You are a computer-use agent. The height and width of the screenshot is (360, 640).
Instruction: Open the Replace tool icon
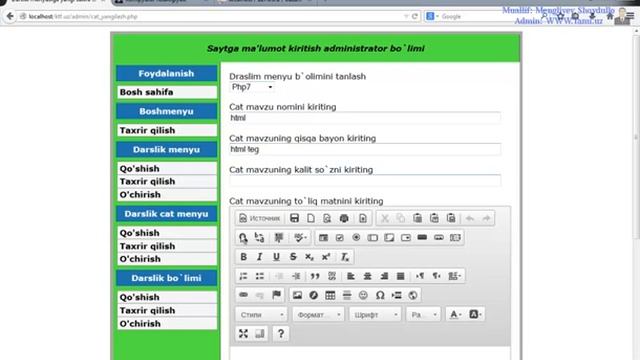(x=259, y=238)
